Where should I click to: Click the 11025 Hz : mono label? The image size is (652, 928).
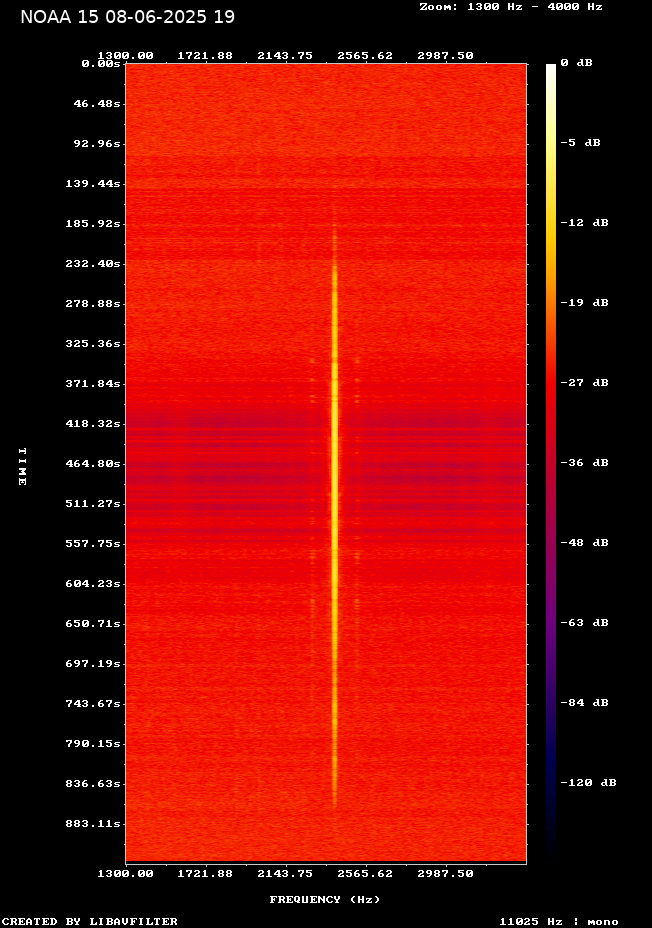click(x=559, y=922)
